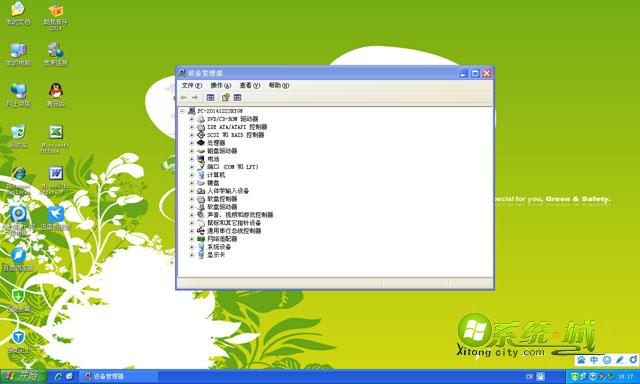Click the 开始 Start button
This screenshot has height=384, width=640.
(x=24, y=376)
